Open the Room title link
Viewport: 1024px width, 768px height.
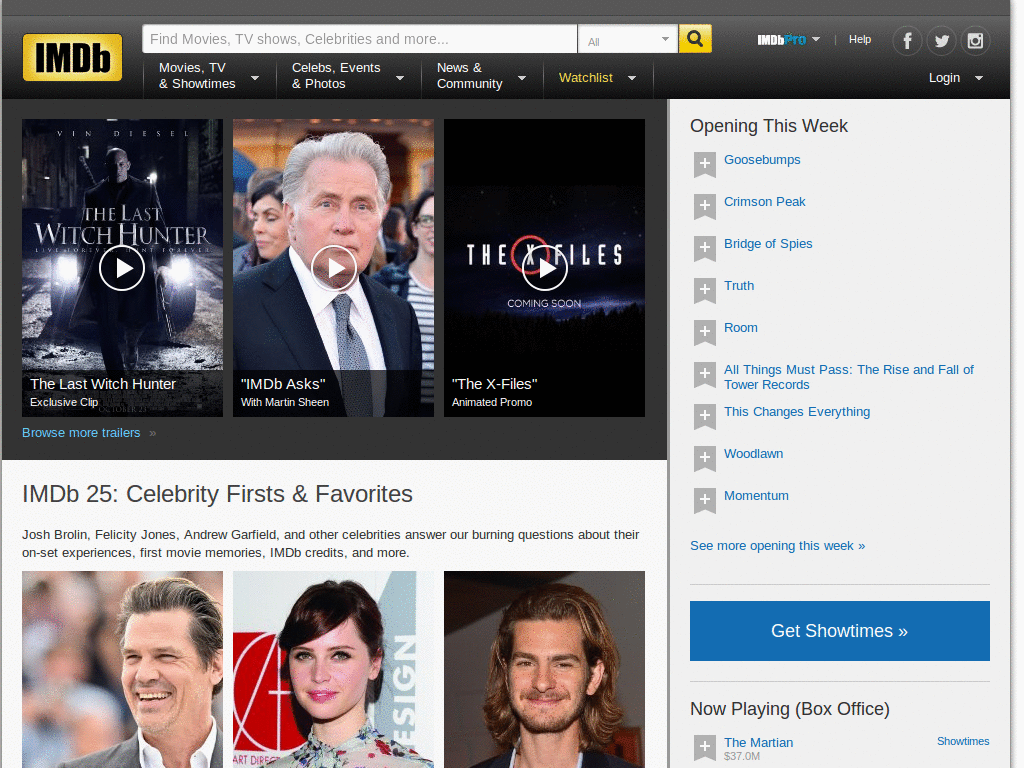[x=741, y=328]
